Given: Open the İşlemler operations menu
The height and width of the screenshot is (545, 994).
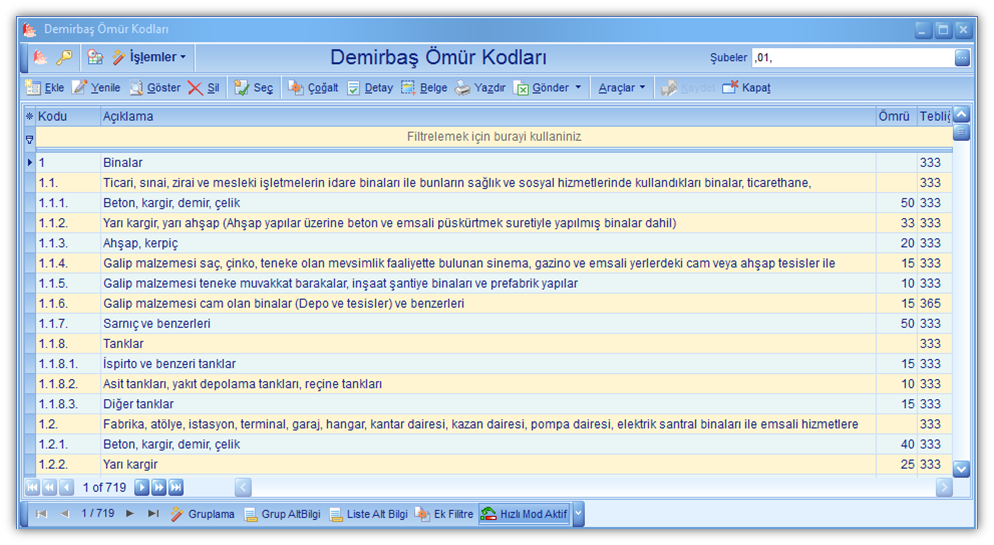Looking at the screenshot, I should coord(149,58).
